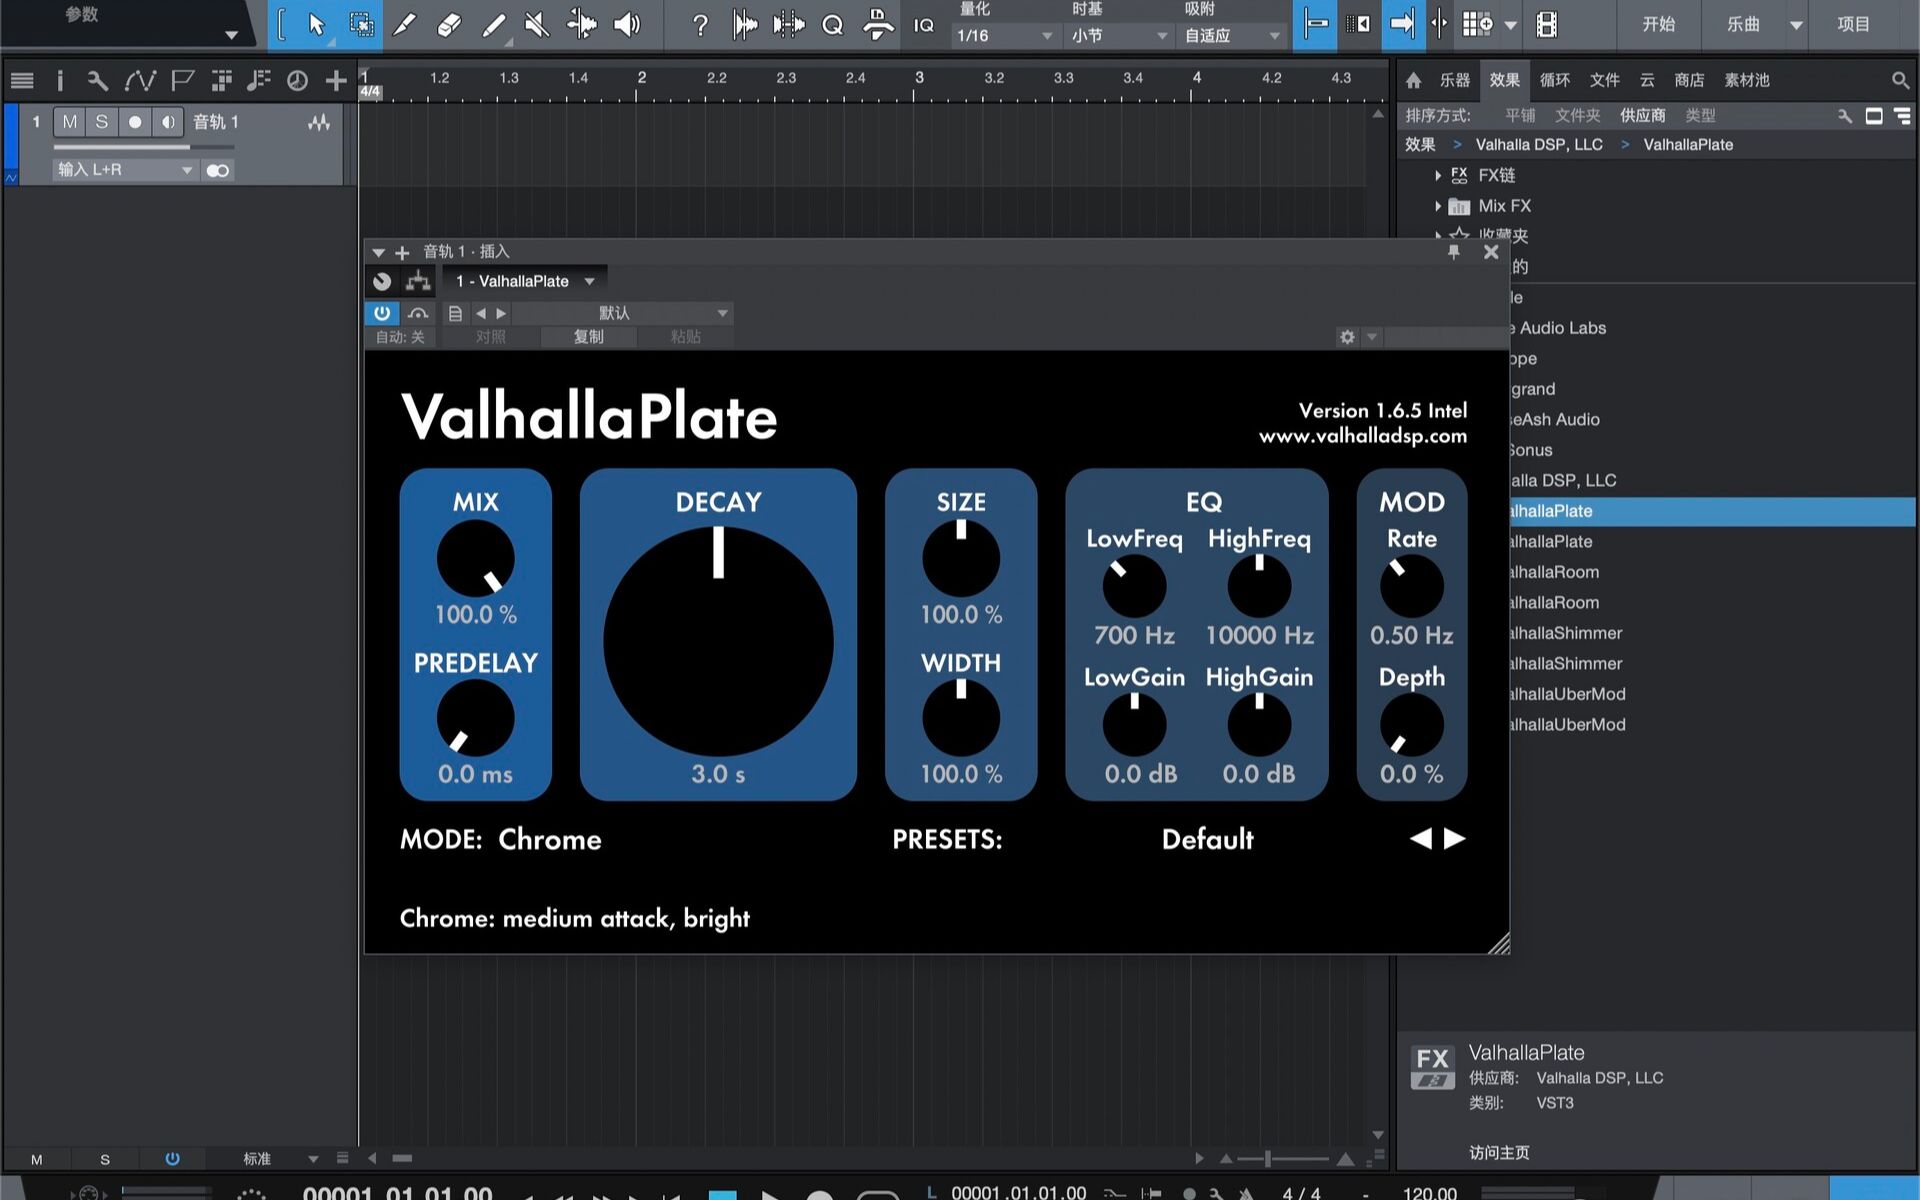Adjust the PREDELAY knob
The width and height of the screenshot is (1920, 1200).
(475, 718)
